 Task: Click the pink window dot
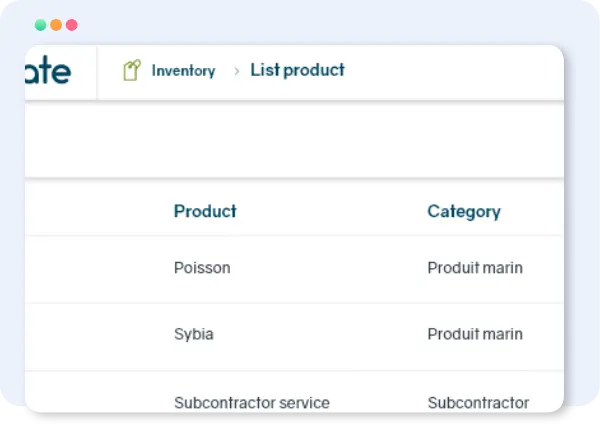(x=72, y=25)
